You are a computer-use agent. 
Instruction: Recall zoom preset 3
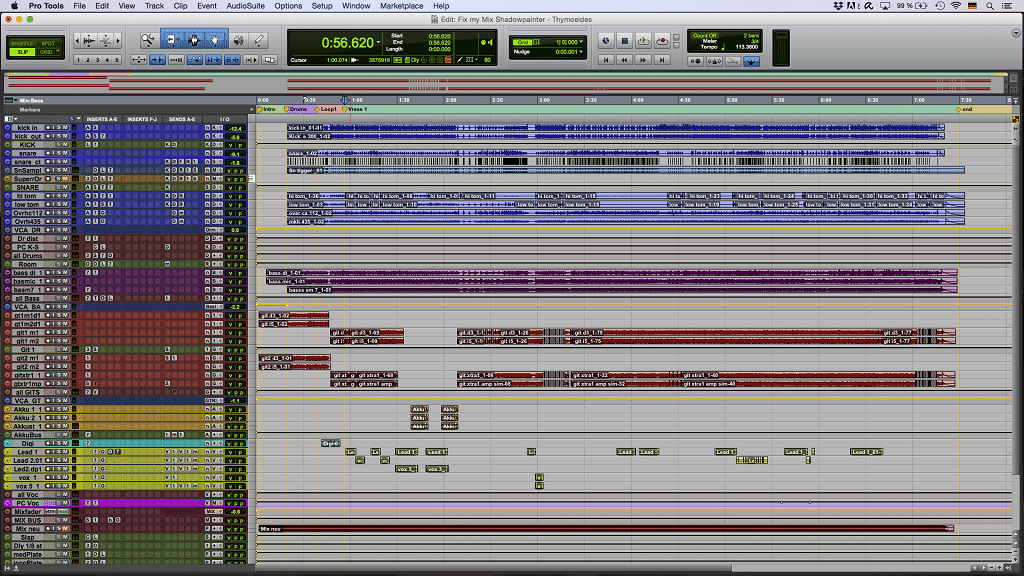click(97, 59)
